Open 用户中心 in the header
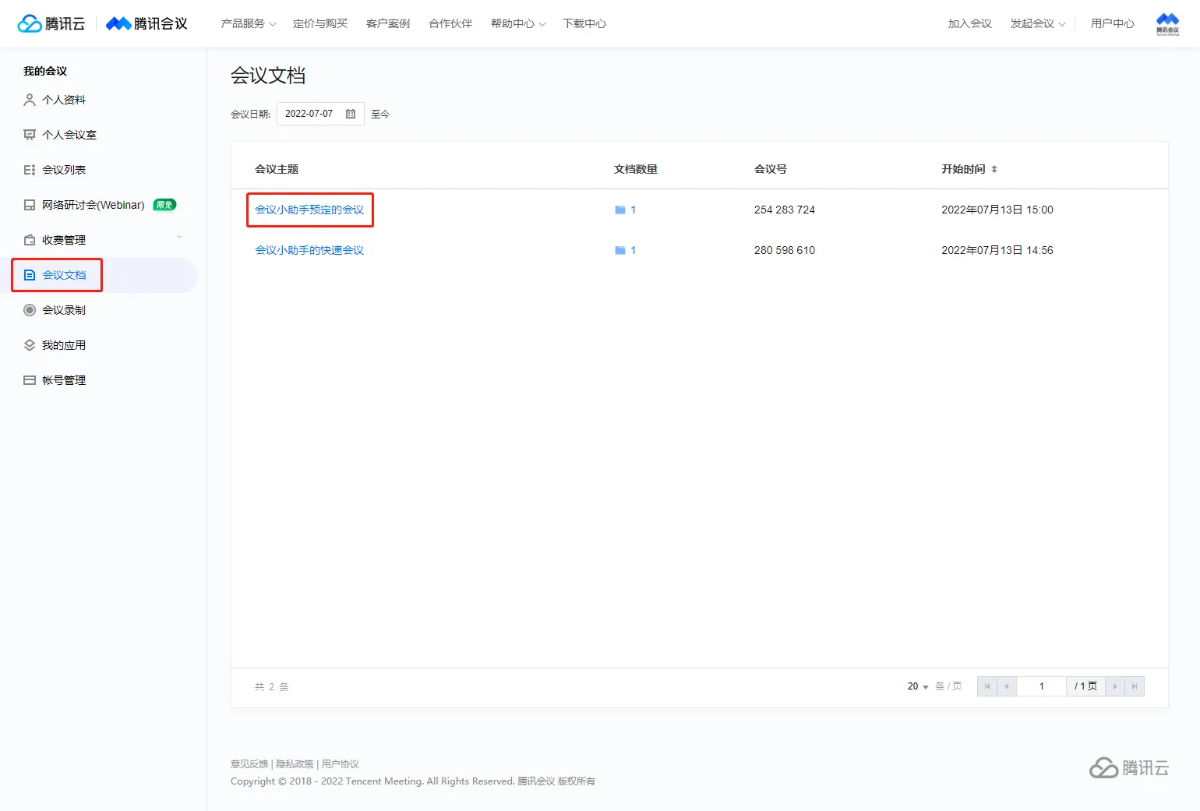 tap(1113, 23)
